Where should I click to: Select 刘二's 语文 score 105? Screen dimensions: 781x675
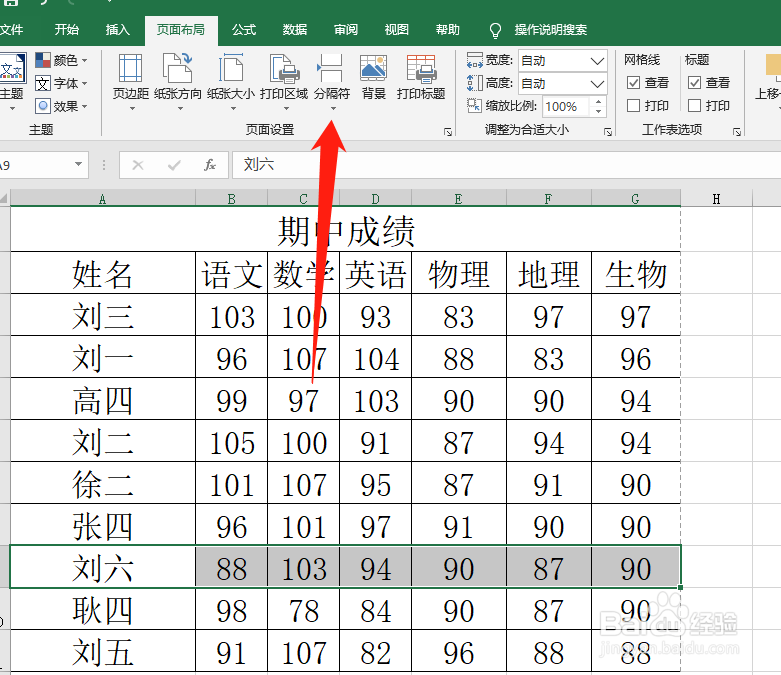pos(232,441)
